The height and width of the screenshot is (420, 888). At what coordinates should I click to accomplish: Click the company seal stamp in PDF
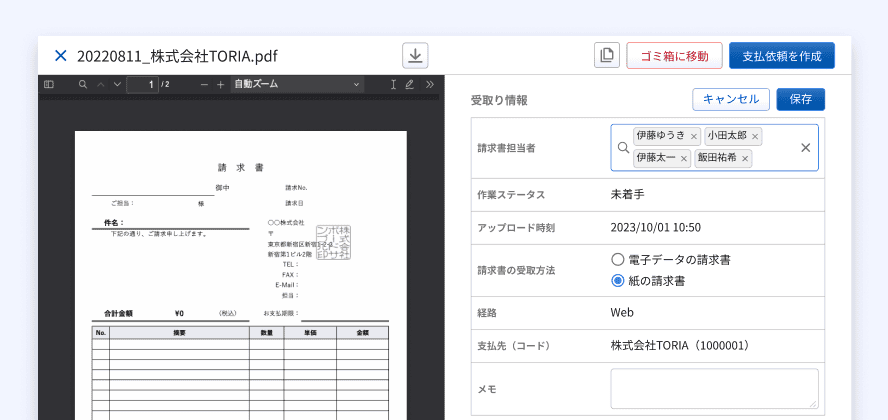(334, 242)
